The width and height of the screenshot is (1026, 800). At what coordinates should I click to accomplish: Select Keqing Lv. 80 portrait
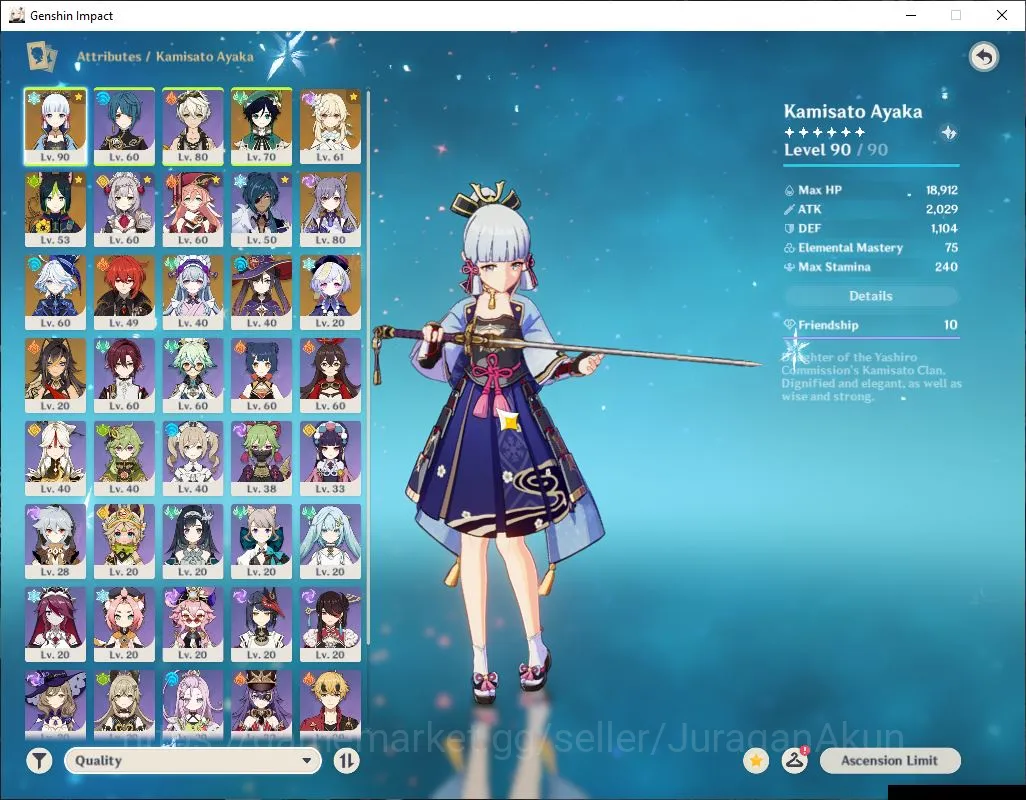click(x=330, y=209)
